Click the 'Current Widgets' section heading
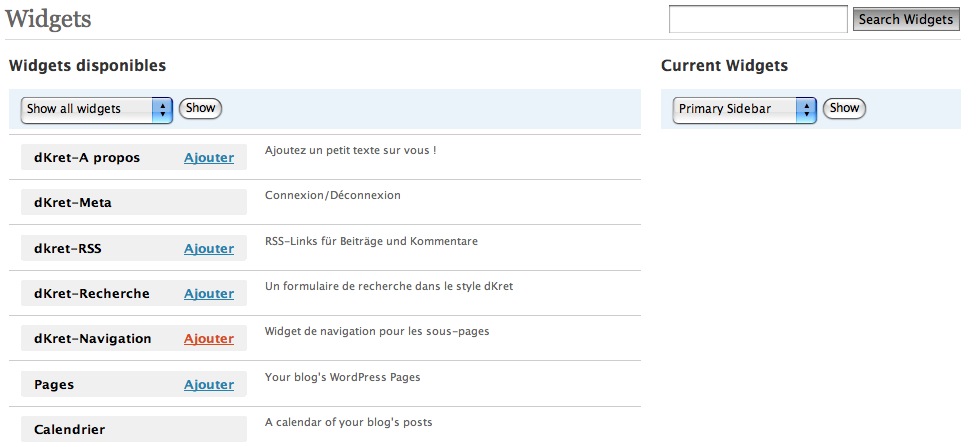Screen dimensions: 976x447 (725, 66)
